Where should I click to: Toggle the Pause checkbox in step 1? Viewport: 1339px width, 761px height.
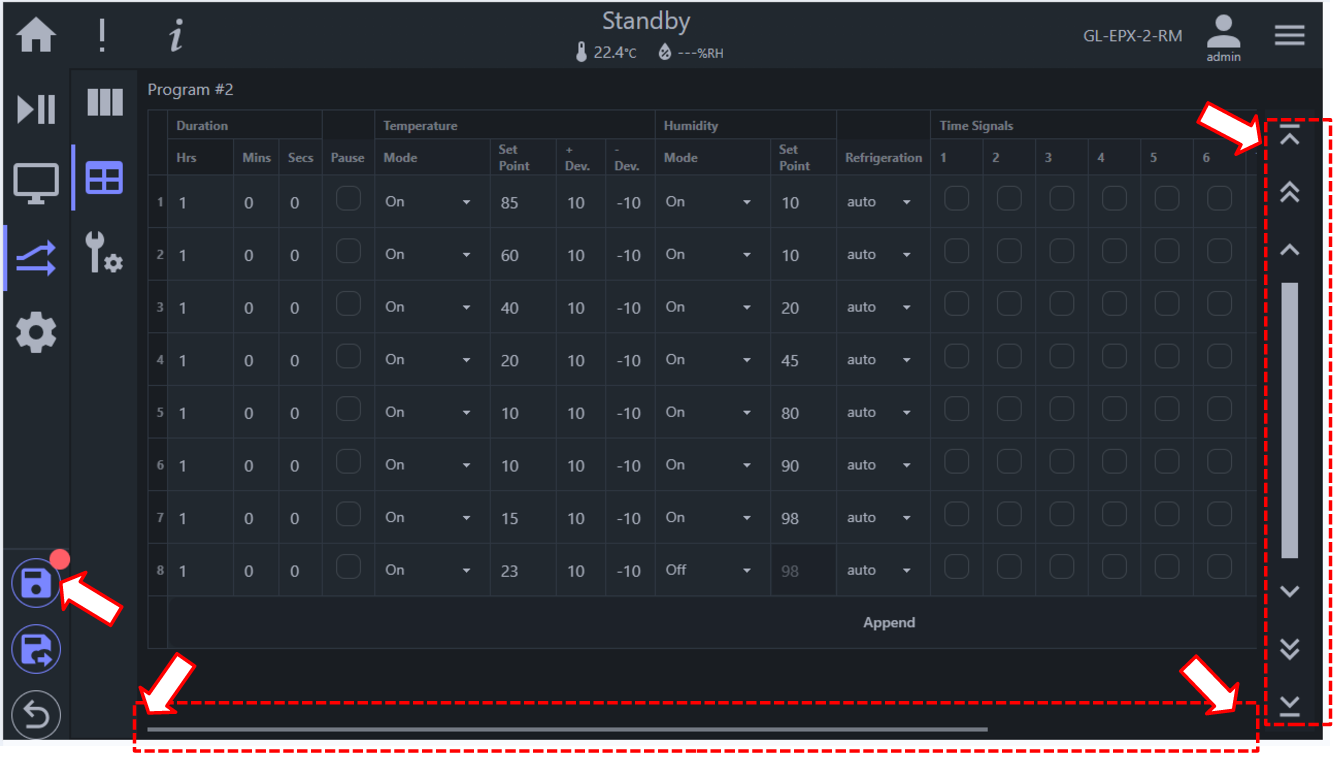348,199
